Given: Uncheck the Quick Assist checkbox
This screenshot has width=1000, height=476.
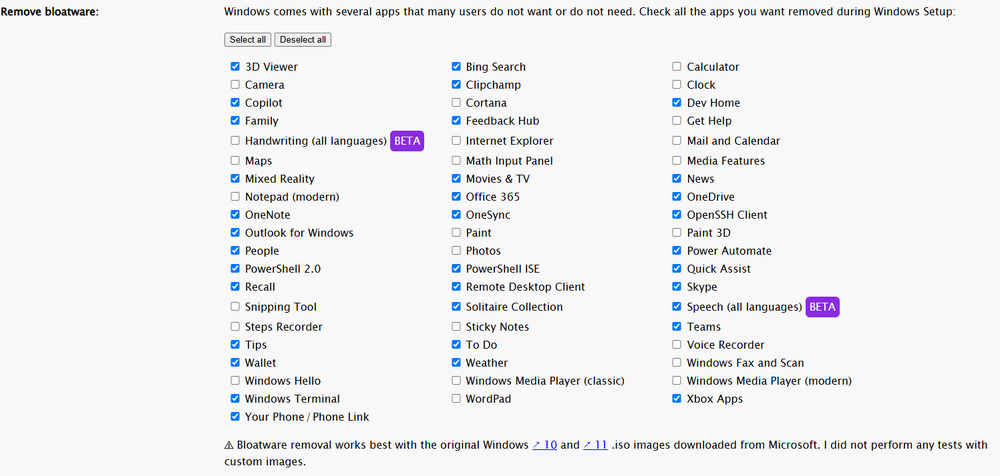Looking at the screenshot, I should [x=677, y=268].
